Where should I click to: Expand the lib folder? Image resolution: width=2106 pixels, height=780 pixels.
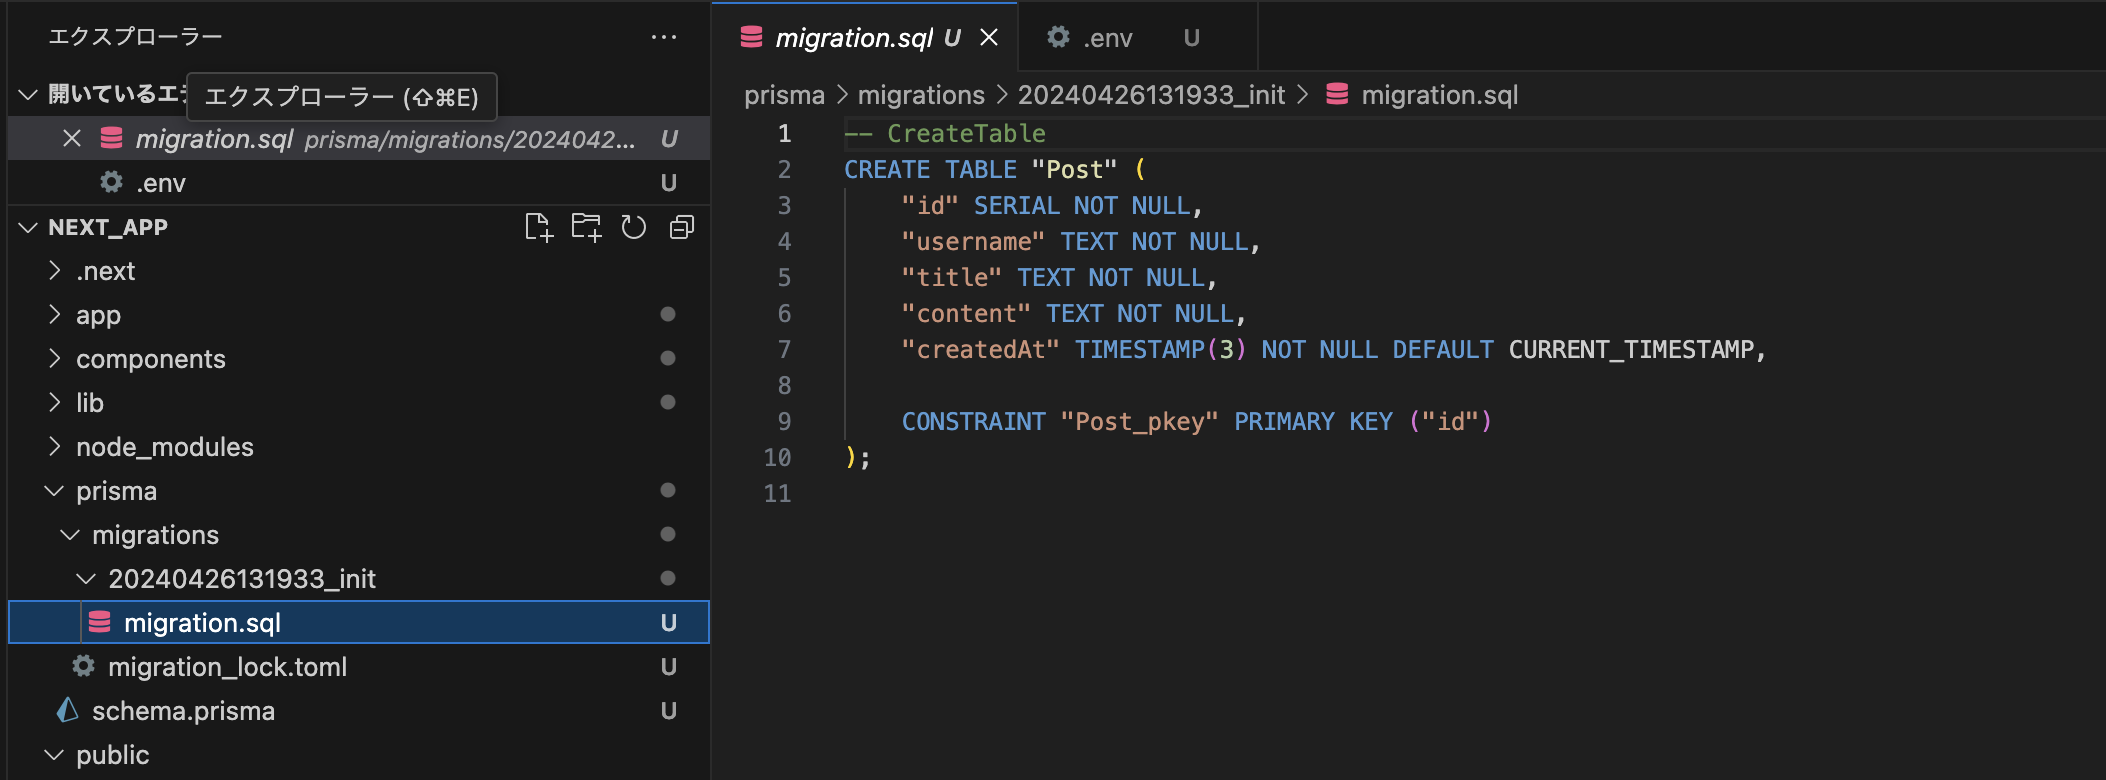point(56,402)
